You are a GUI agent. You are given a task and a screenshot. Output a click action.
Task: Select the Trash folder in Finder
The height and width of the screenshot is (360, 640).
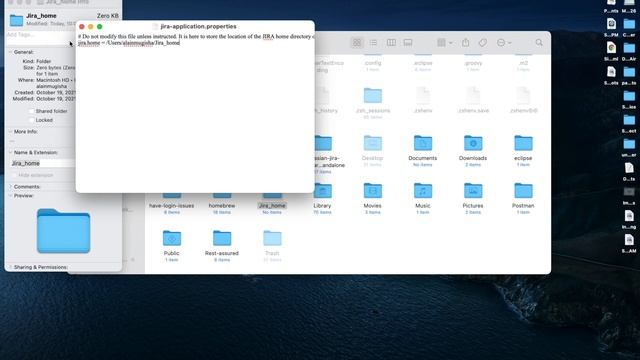pos(272,238)
